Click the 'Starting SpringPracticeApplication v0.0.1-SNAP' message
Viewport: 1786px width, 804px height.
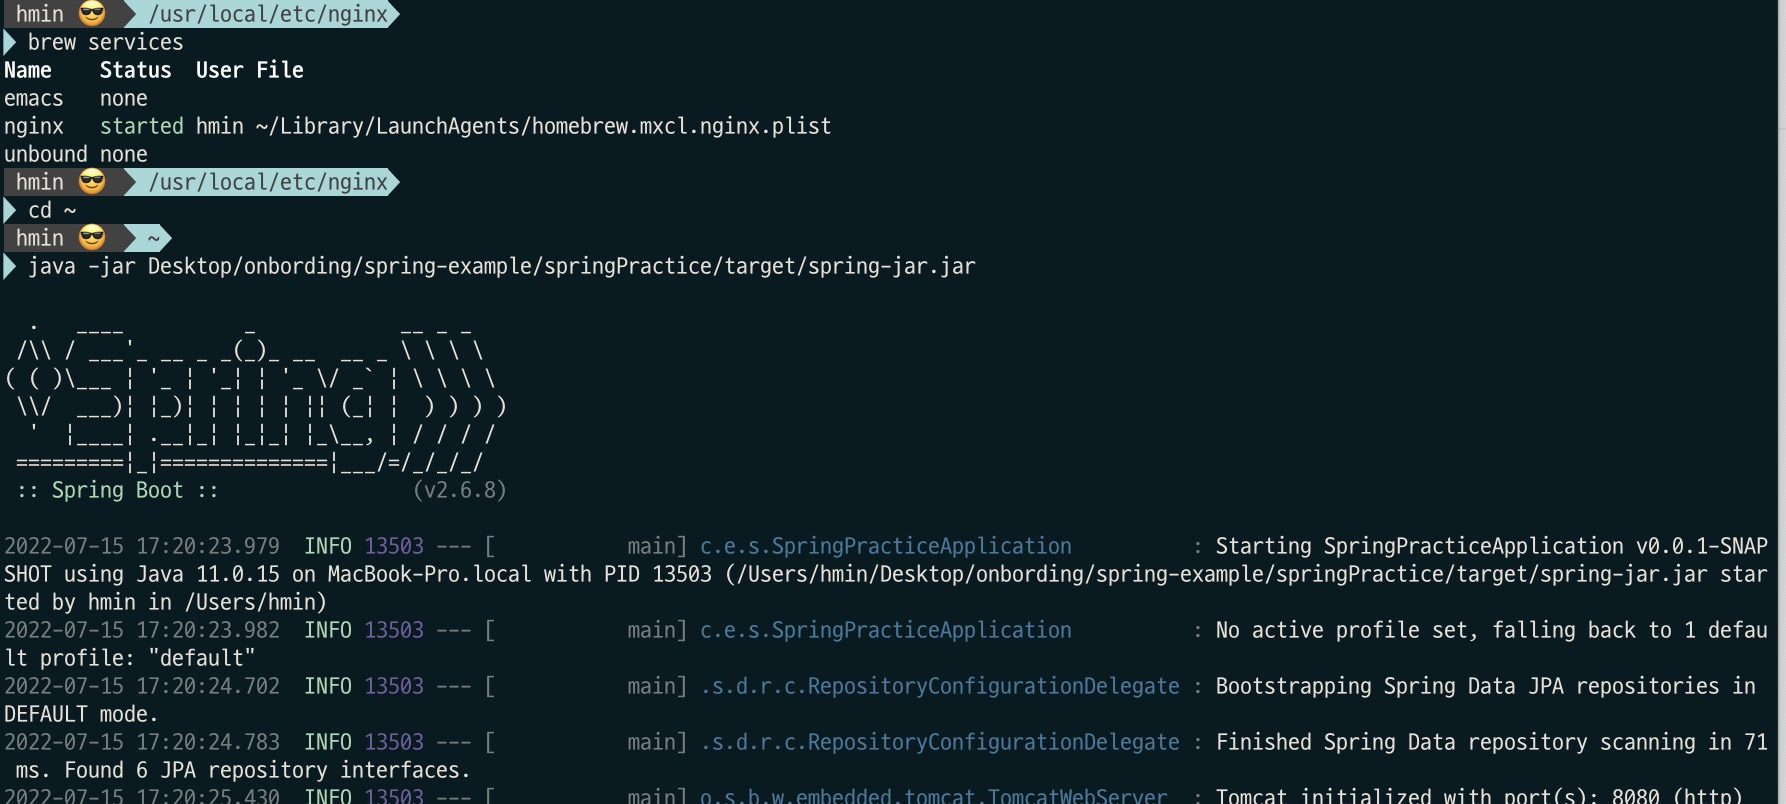[x=1491, y=546]
